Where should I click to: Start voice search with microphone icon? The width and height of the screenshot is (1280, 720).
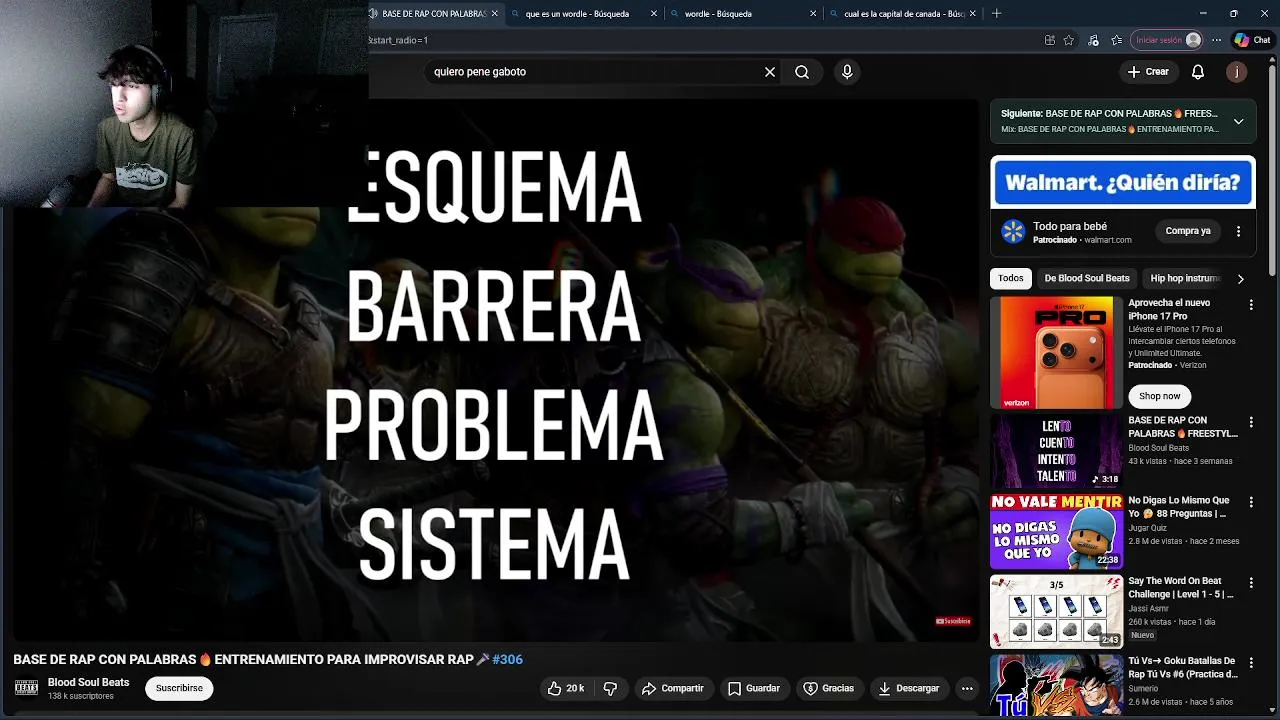[x=847, y=72]
